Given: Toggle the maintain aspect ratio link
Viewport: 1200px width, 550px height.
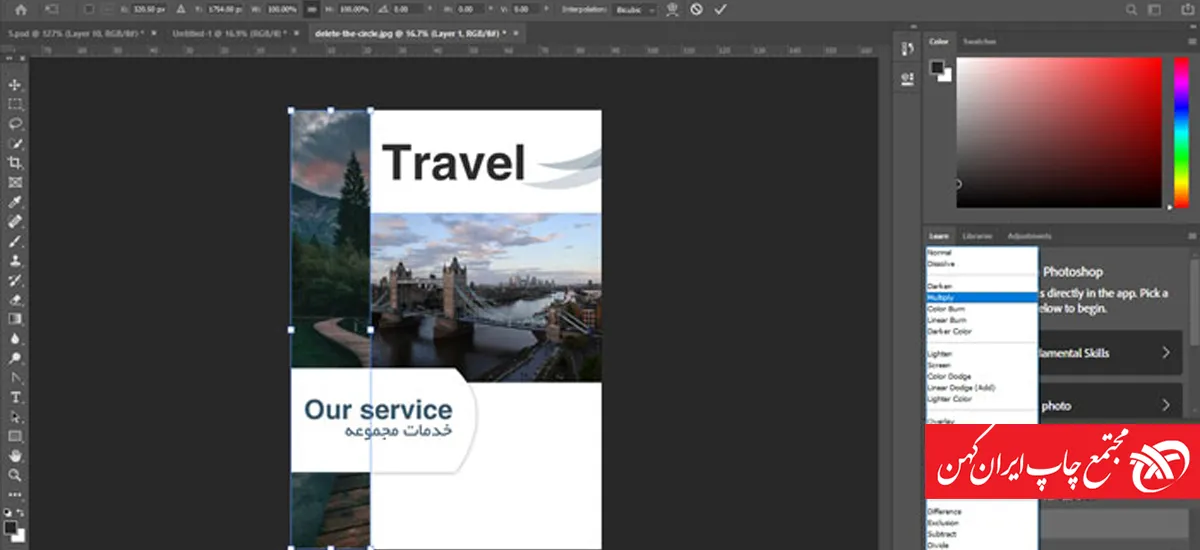Looking at the screenshot, I should tap(311, 9).
